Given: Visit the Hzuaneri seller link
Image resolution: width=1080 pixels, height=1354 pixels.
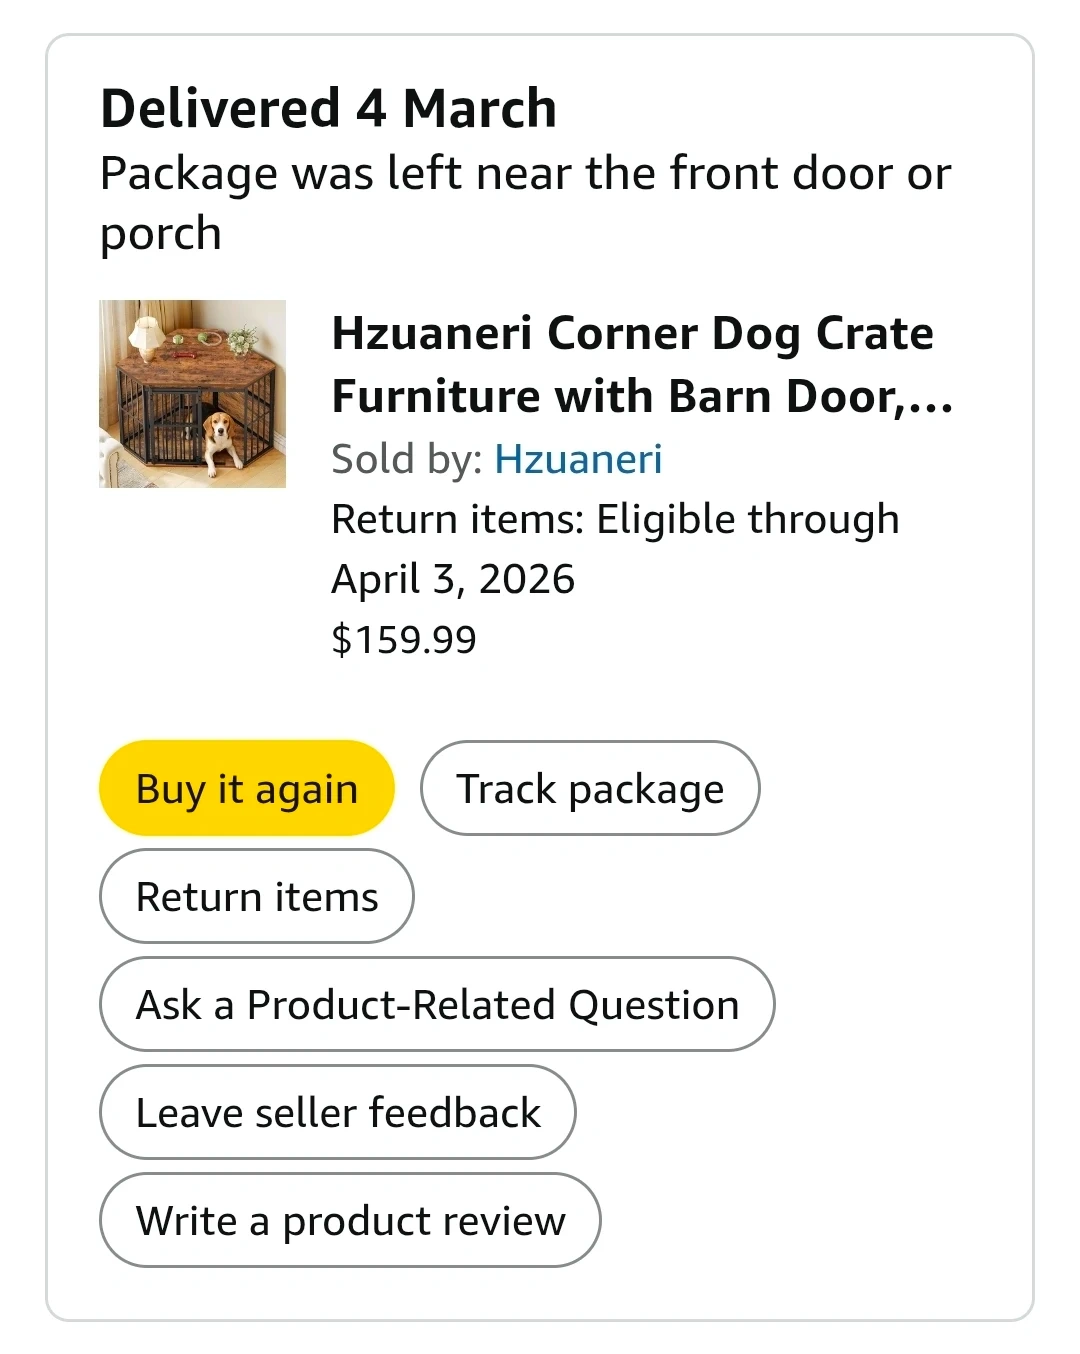Looking at the screenshot, I should point(578,459).
